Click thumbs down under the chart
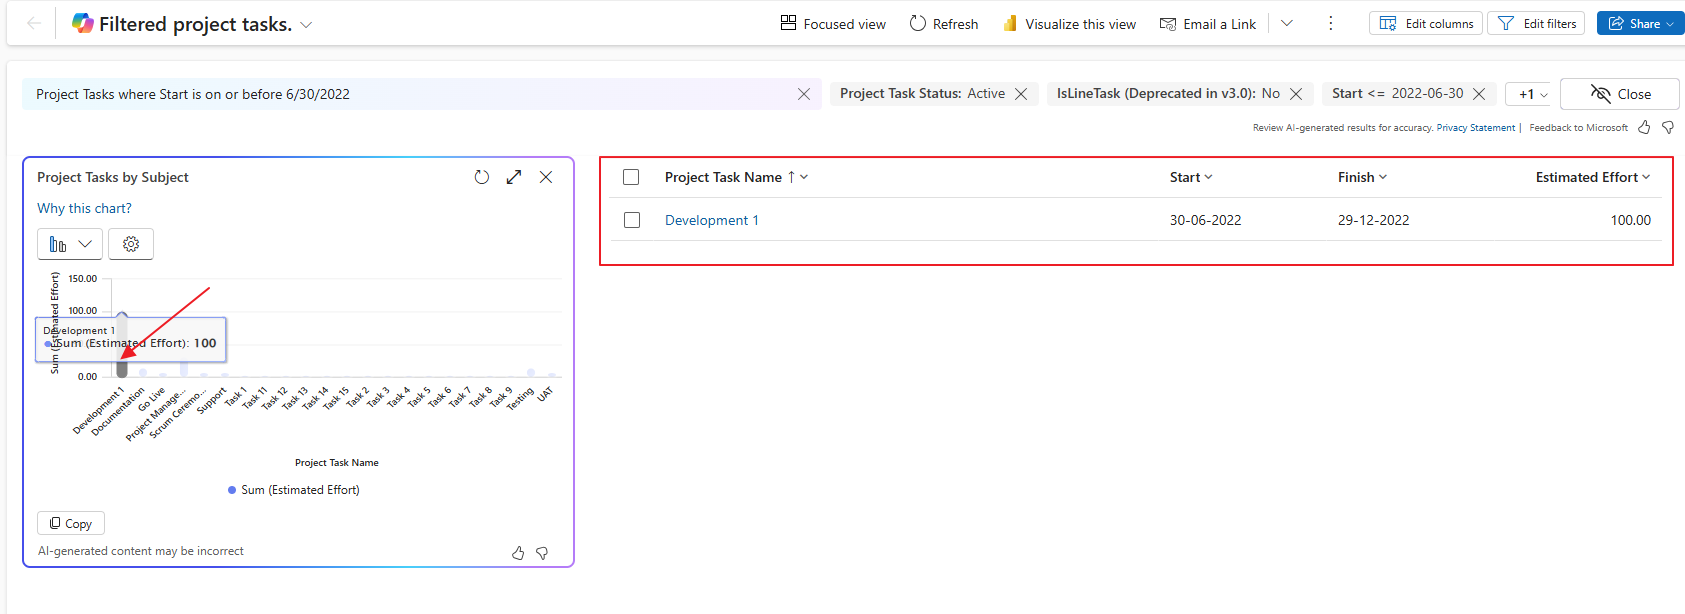The width and height of the screenshot is (1685, 614). [542, 553]
